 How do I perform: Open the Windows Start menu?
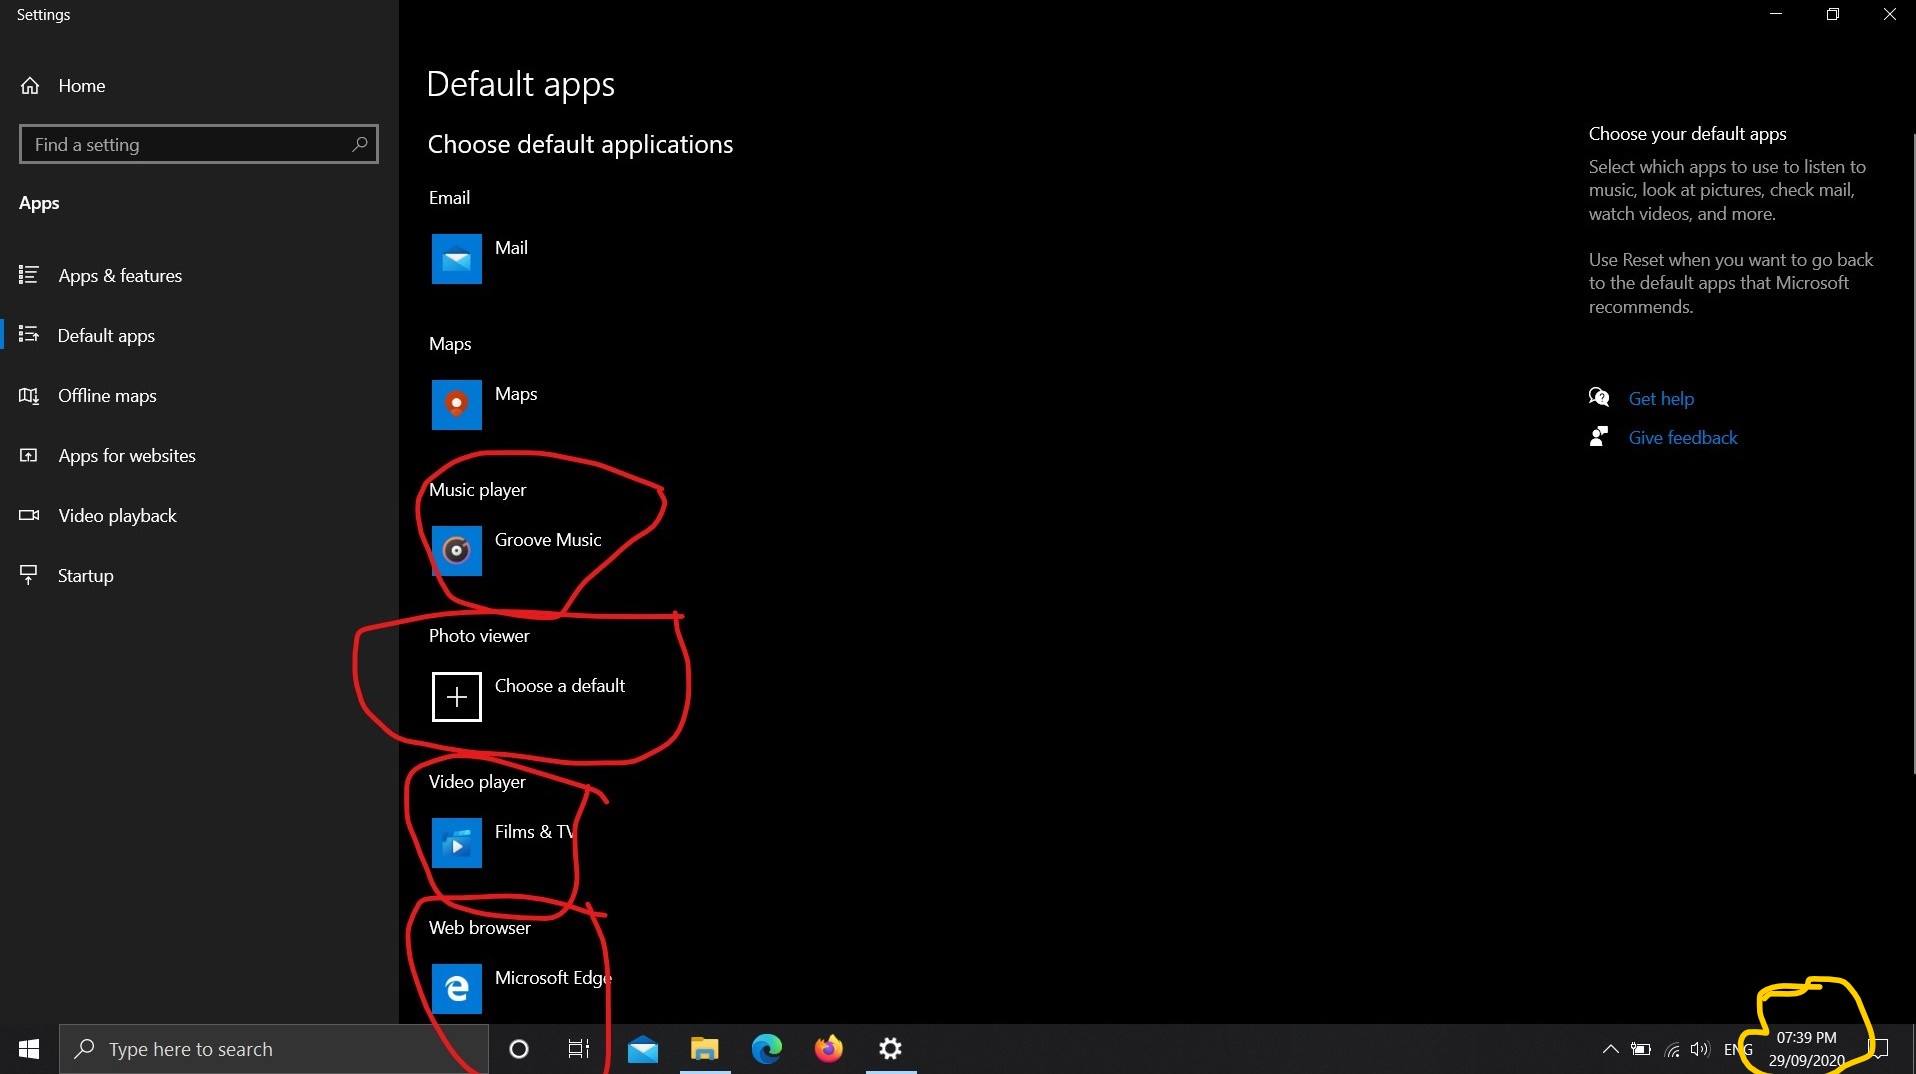pos(29,1049)
